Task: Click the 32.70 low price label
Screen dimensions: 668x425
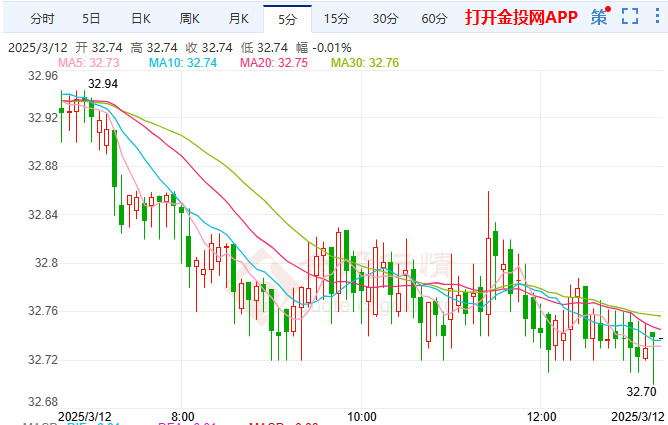Action: click(641, 391)
